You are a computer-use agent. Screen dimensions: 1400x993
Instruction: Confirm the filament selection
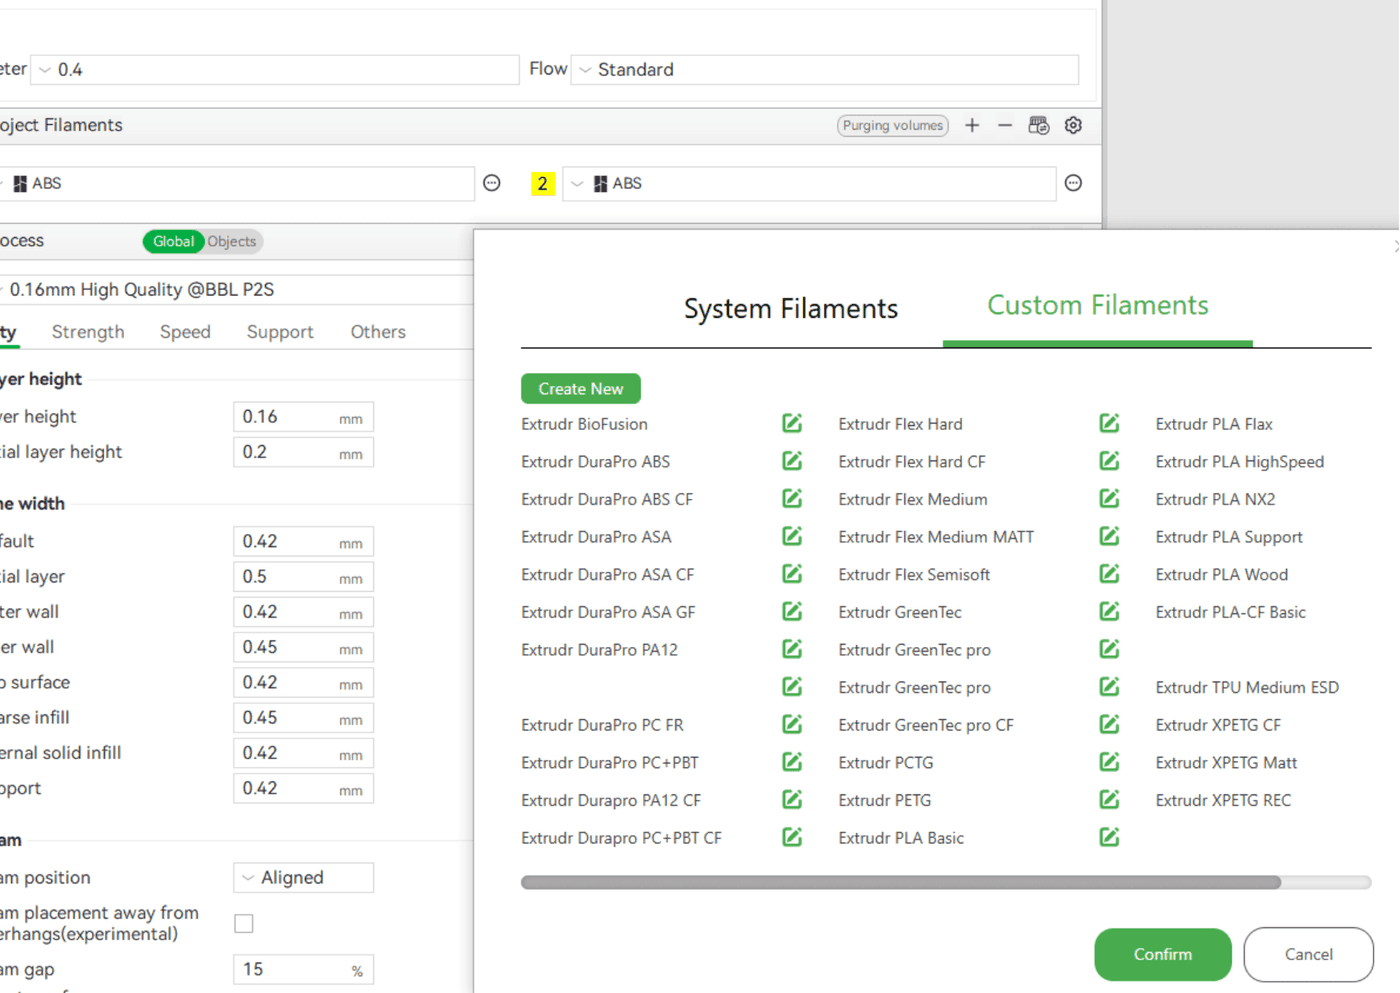pos(1163,954)
